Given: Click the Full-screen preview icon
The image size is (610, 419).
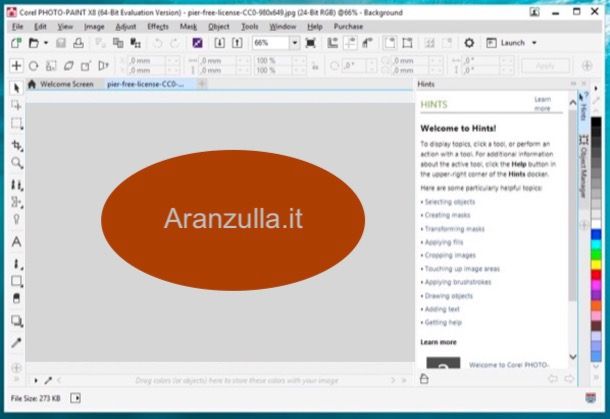Looking at the screenshot, I should 310,43.
